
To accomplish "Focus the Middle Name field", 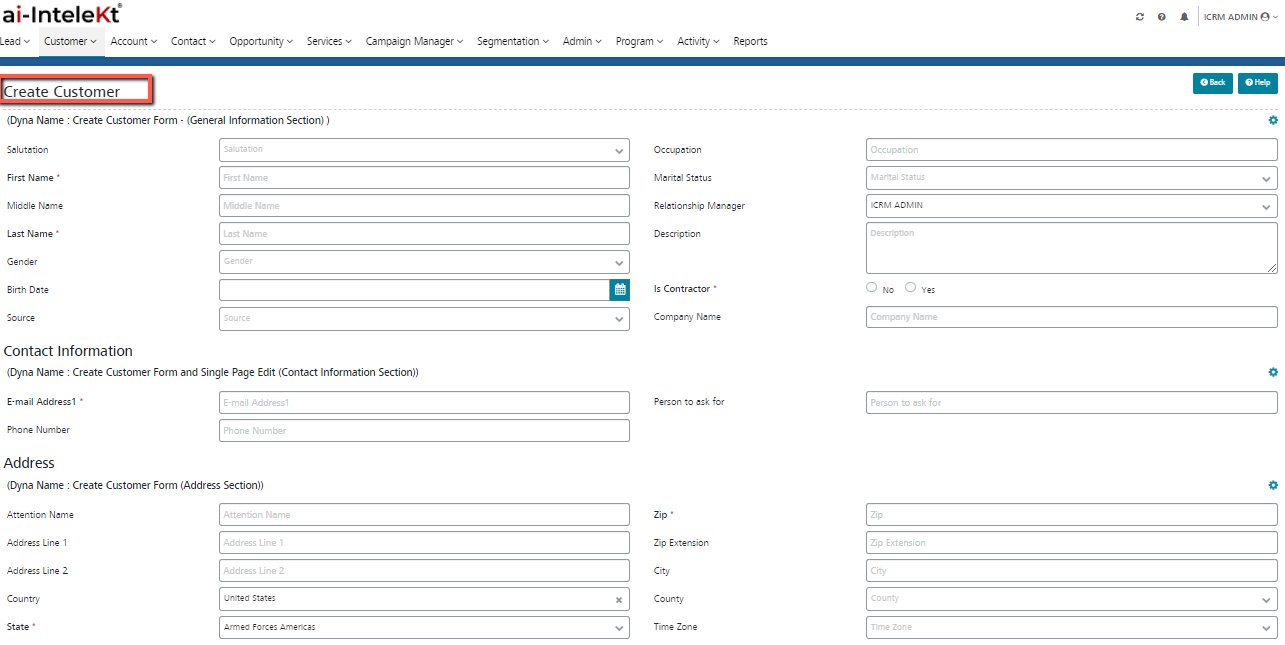I will [x=424, y=206].
